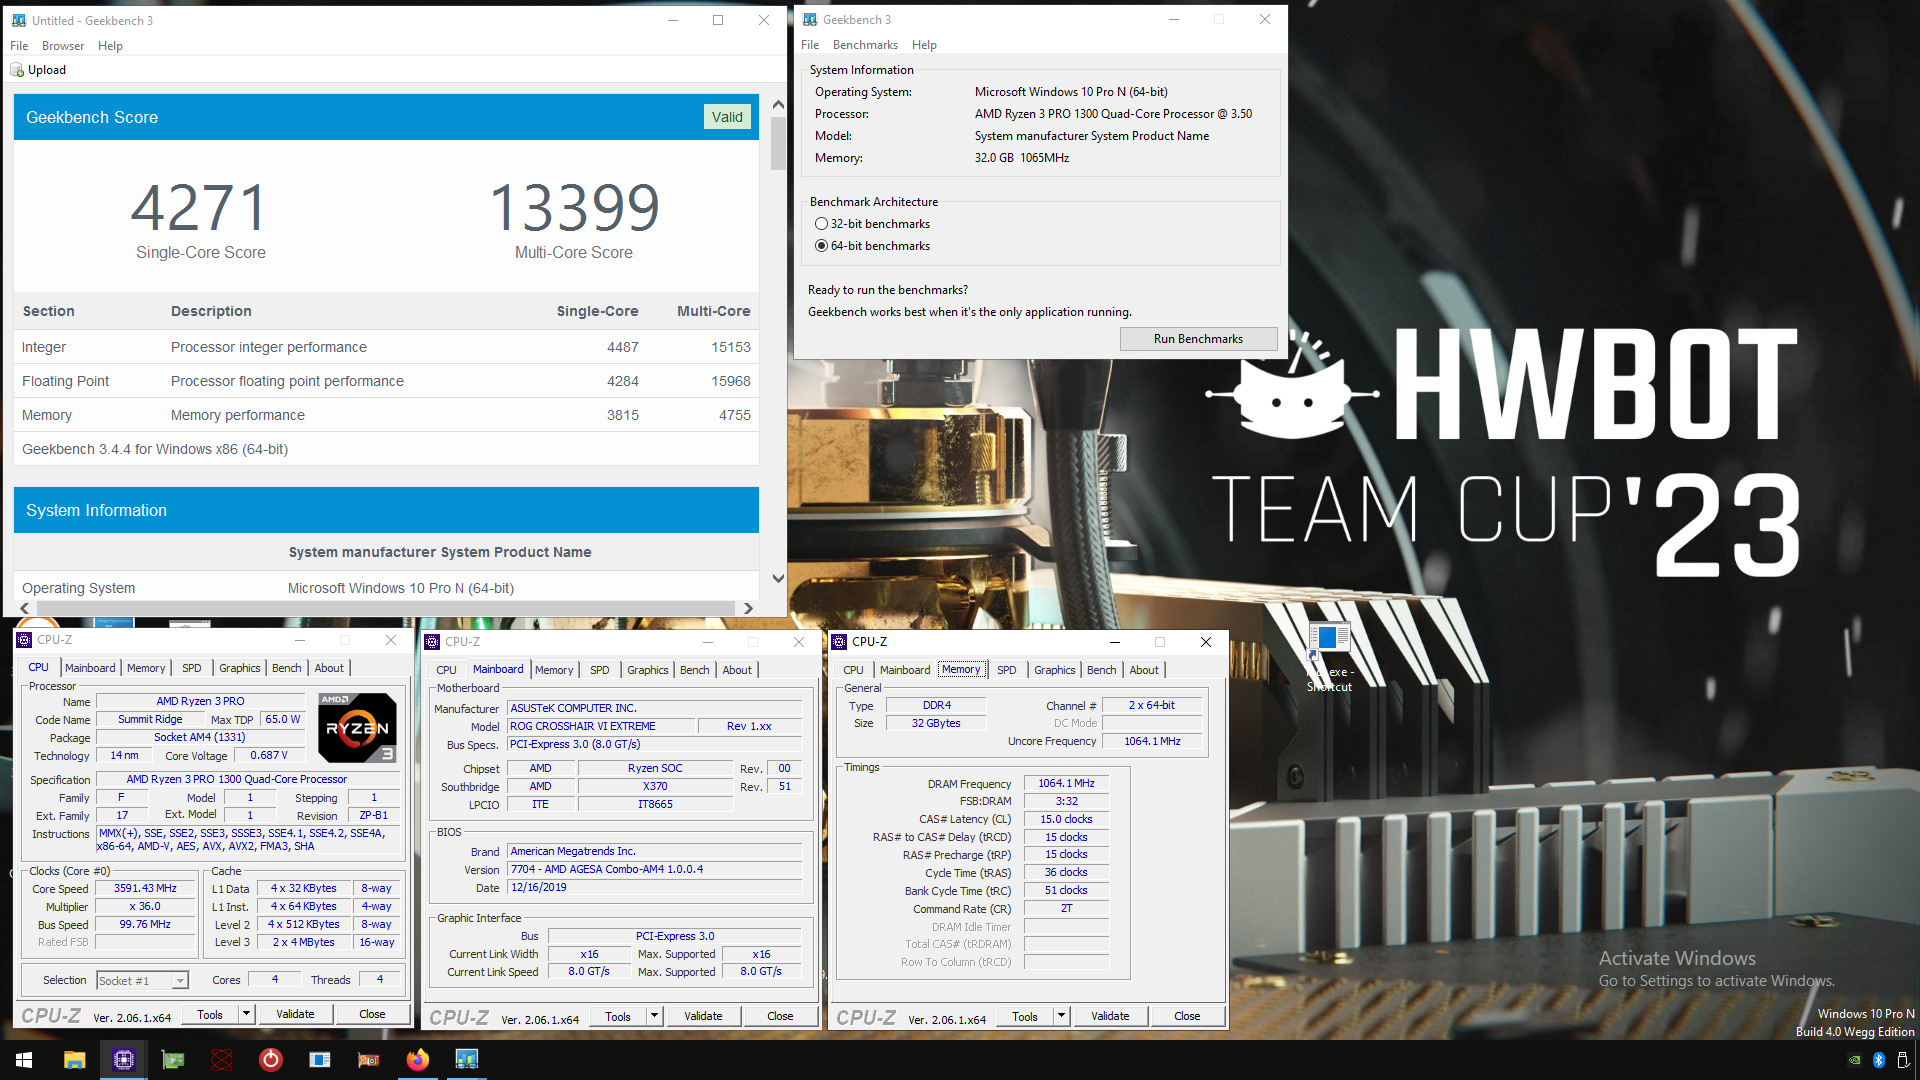Open the Benchmarks menu in Geekbench 3

point(865,45)
